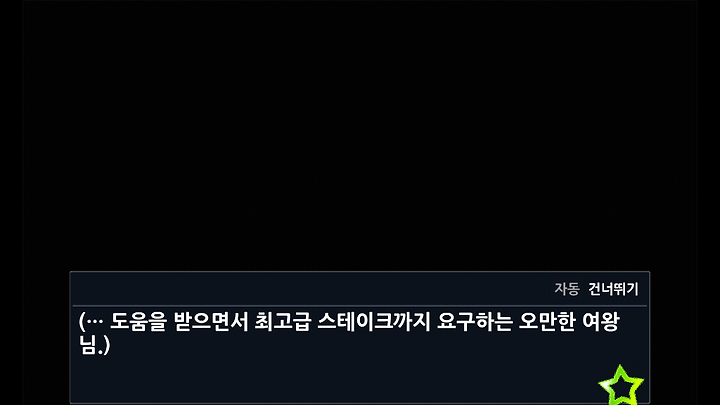The image size is (720, 405).
Task: Click the hollow center of the star icon
Action: tap(621, 387)
